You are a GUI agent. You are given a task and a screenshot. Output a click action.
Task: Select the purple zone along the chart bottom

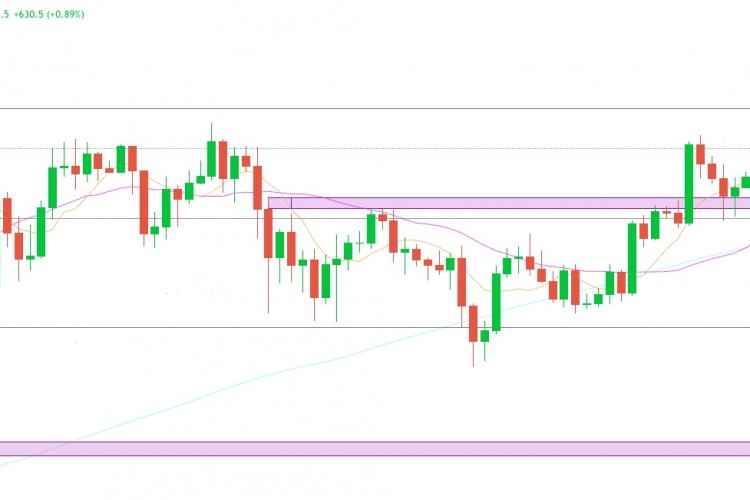(375, 449)
